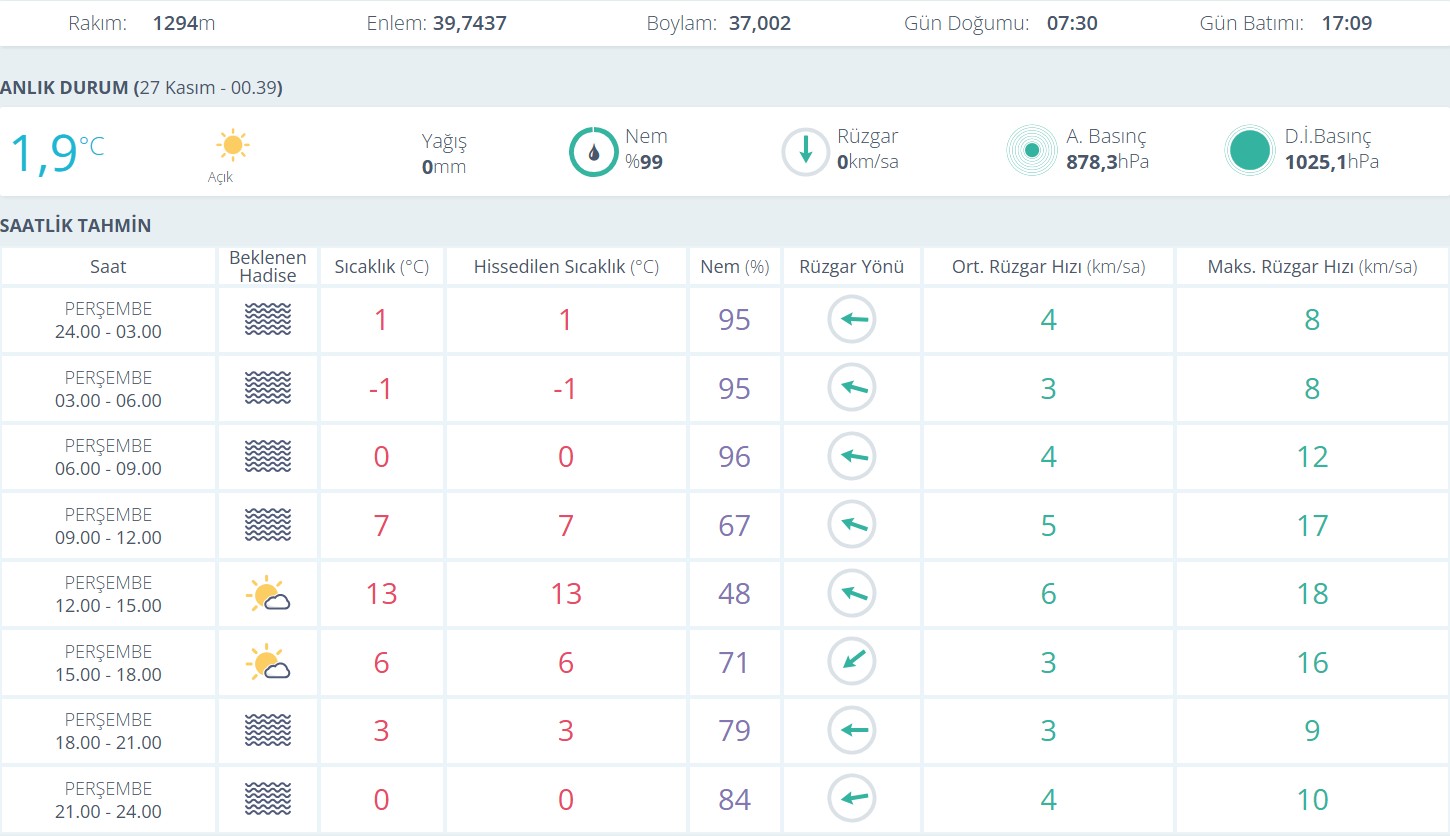Click the Rüzgar wind direction arrow icon
The width and height of the screenshot is (1450, 836).
coord(805,152)
